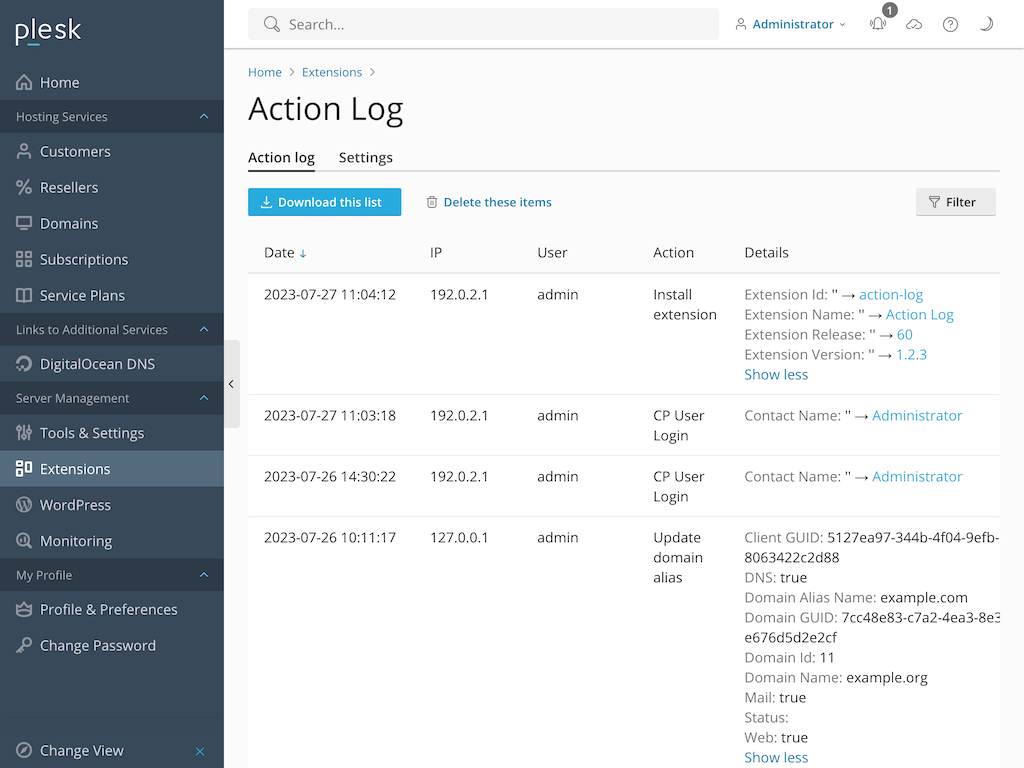
Task: Click the Search input field
Action: pos(490,25)
